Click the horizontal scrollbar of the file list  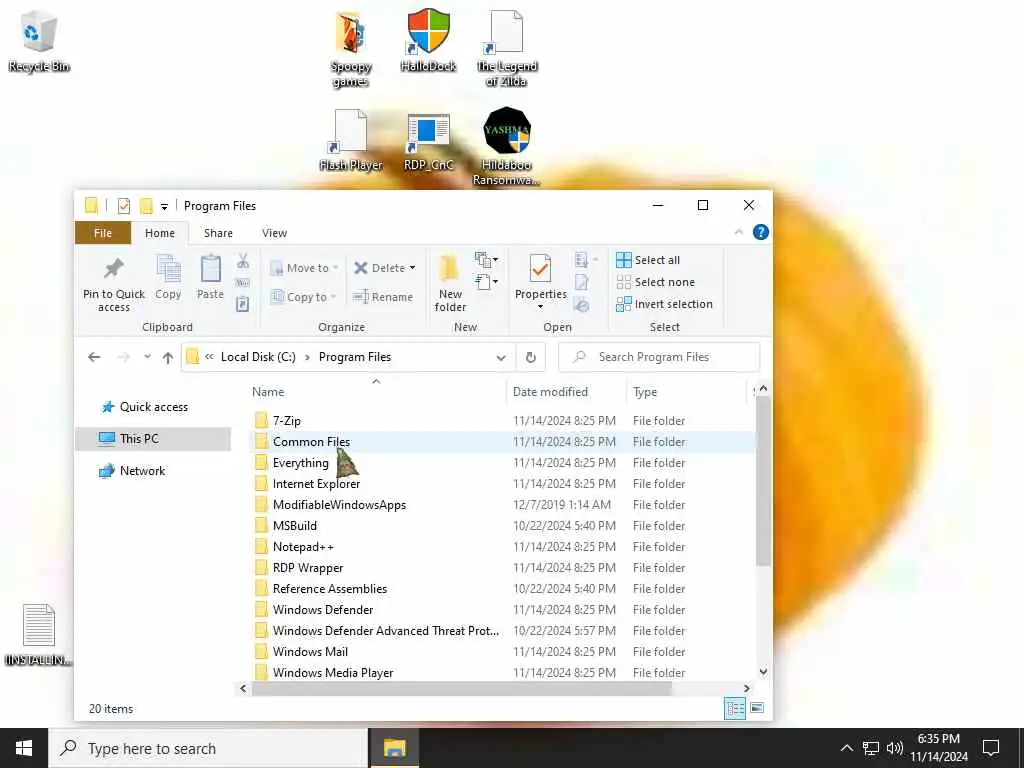coord(462,688)
